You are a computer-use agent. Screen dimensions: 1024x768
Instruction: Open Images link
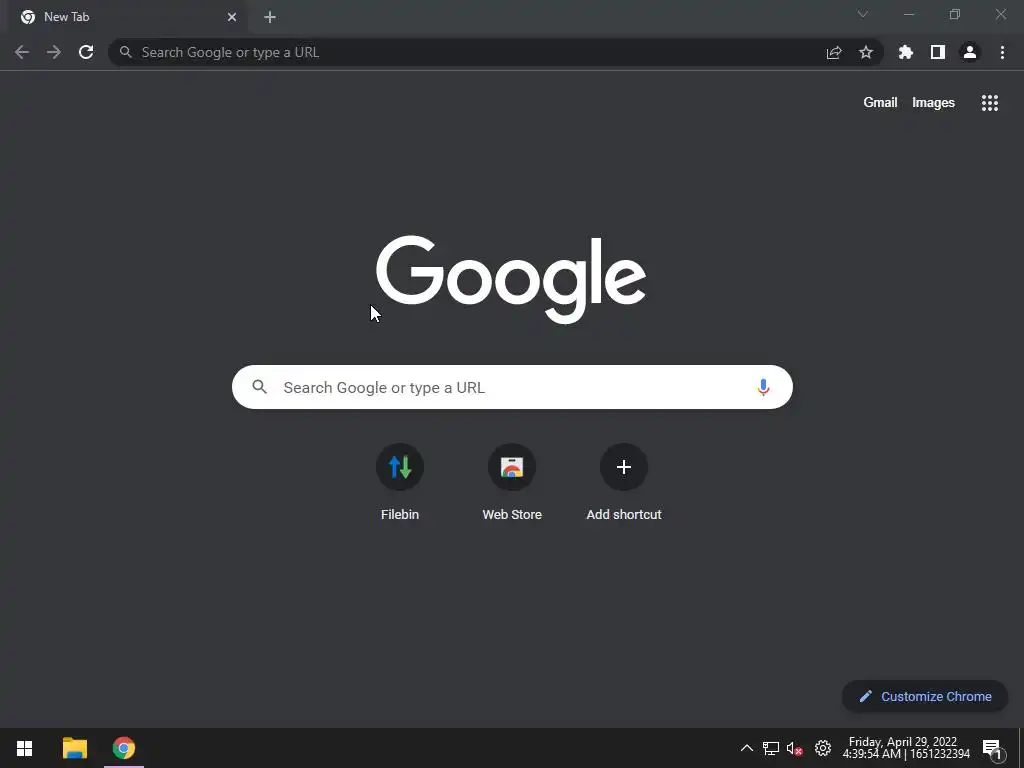933,103
